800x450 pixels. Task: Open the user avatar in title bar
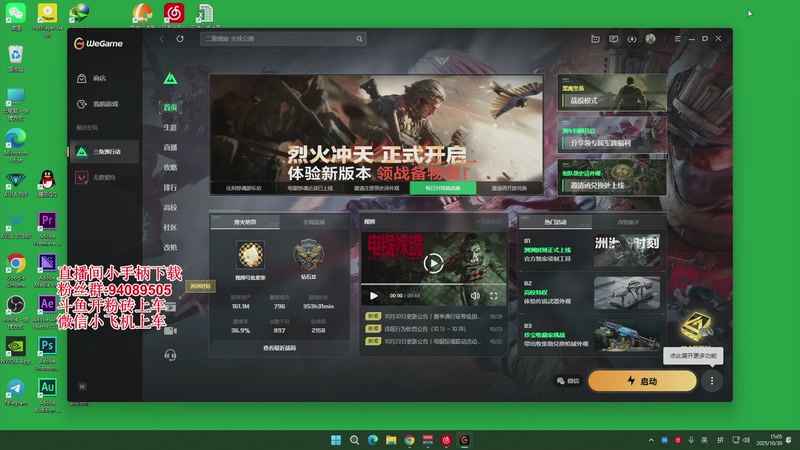(650, 39)
